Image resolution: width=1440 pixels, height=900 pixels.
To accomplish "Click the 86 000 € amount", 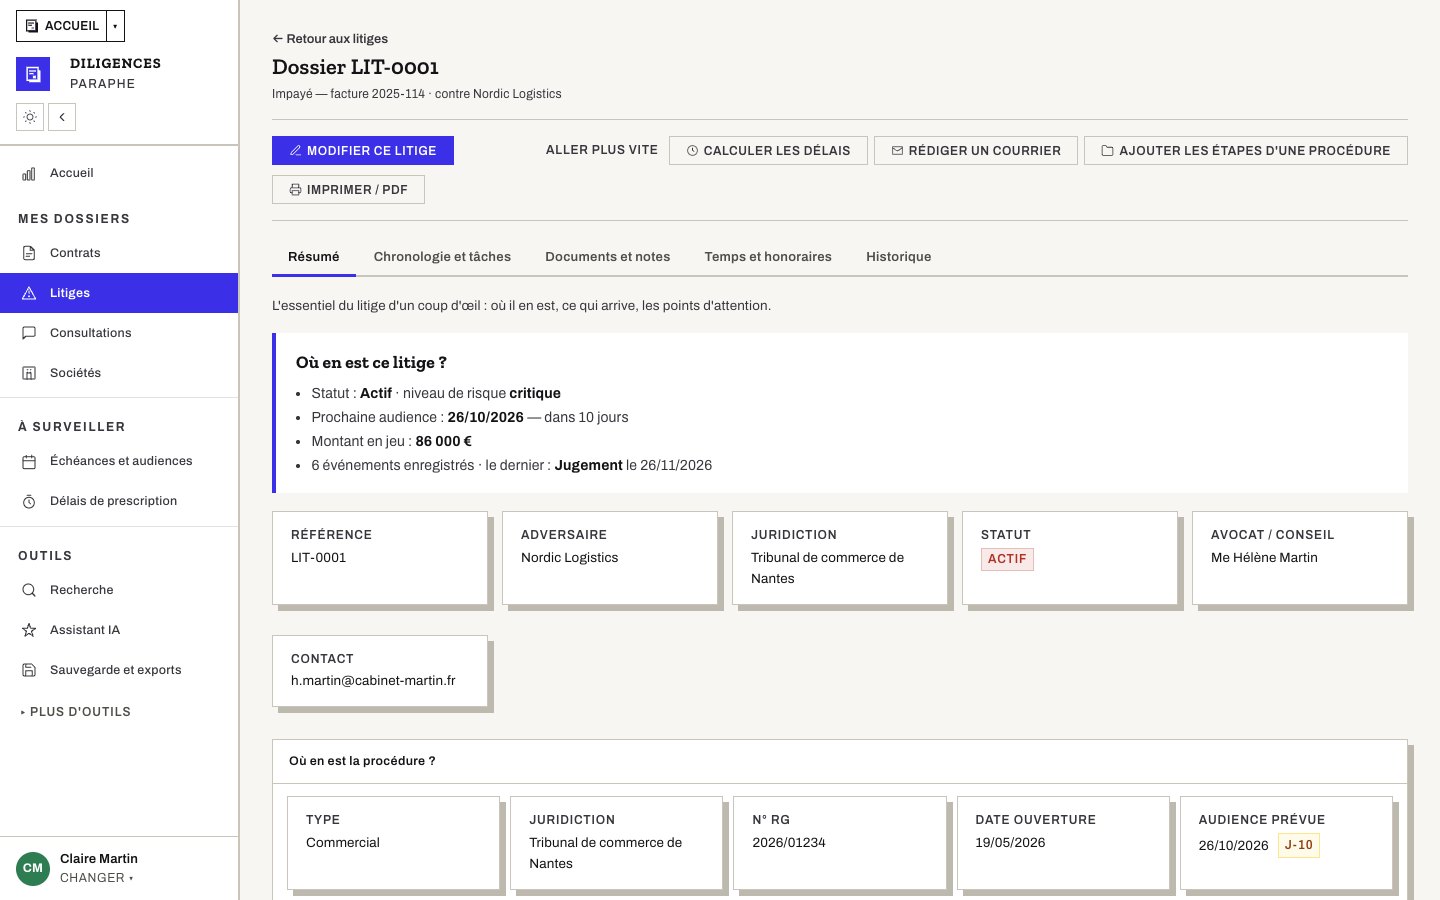I will 443,441.
